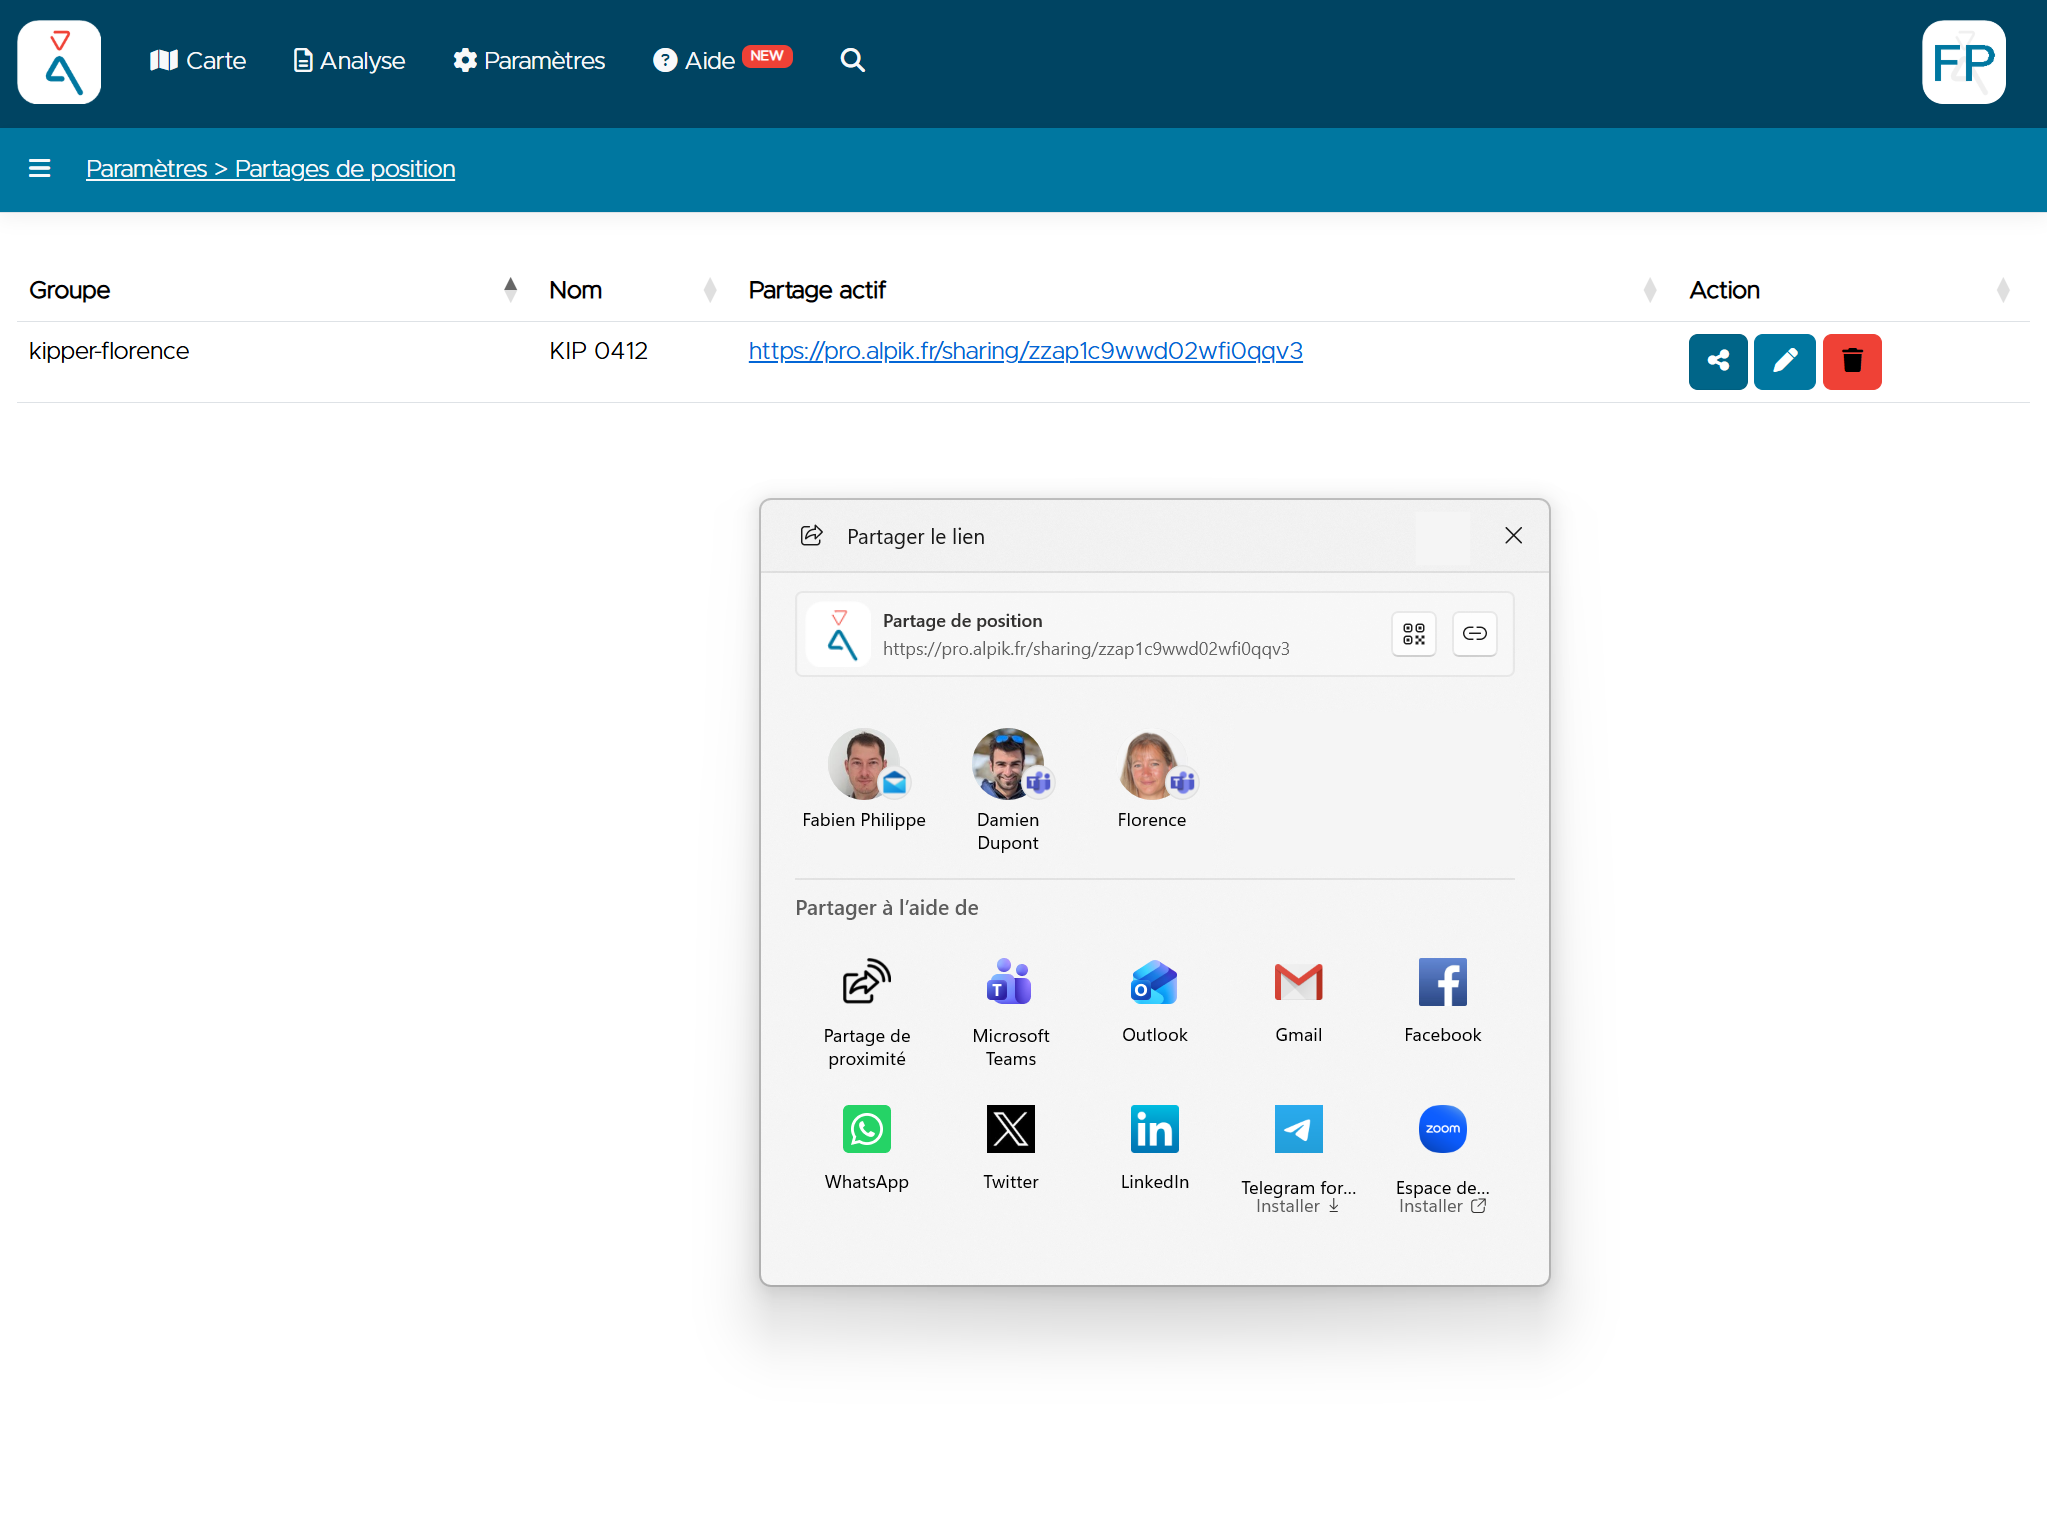Open the Paramètres menu

click(x=529, y=61)
